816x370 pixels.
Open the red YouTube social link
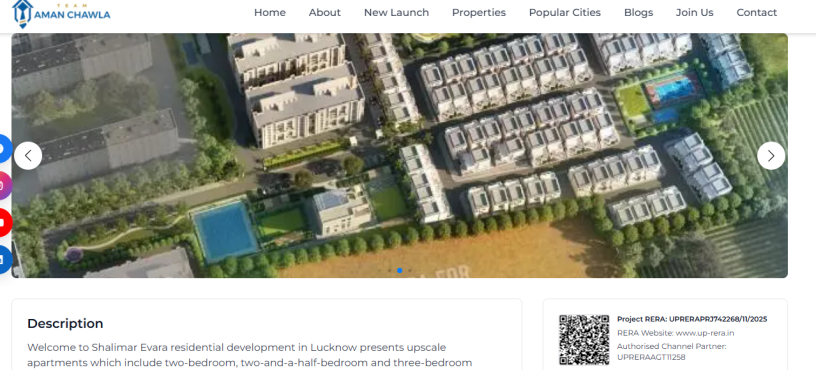point(4,222)
